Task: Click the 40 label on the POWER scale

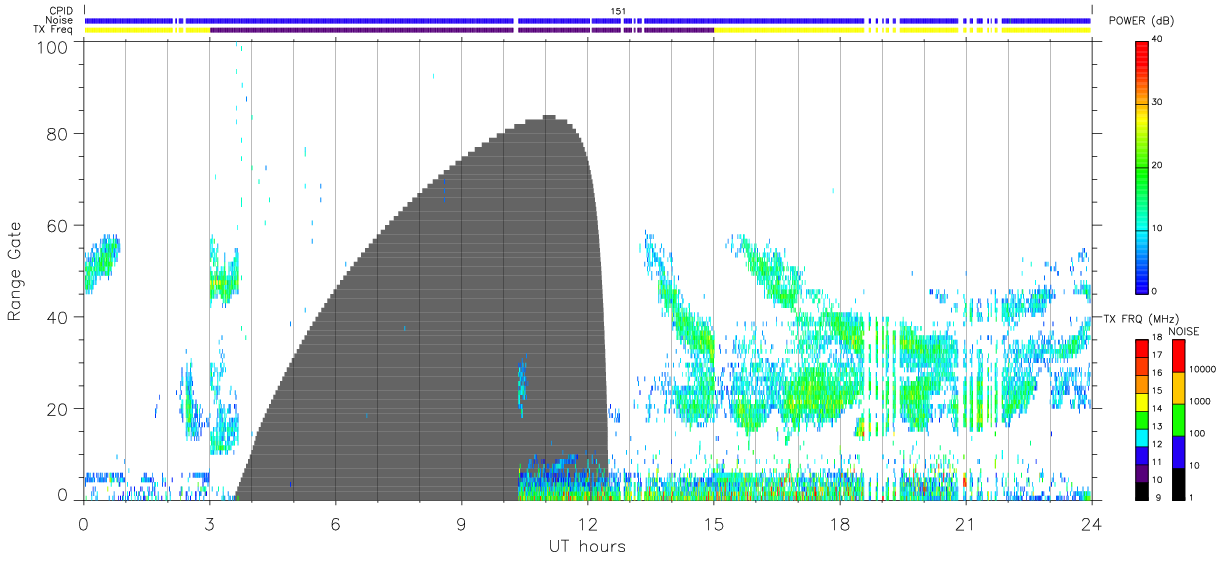Action: click(x=1158, y=40)
